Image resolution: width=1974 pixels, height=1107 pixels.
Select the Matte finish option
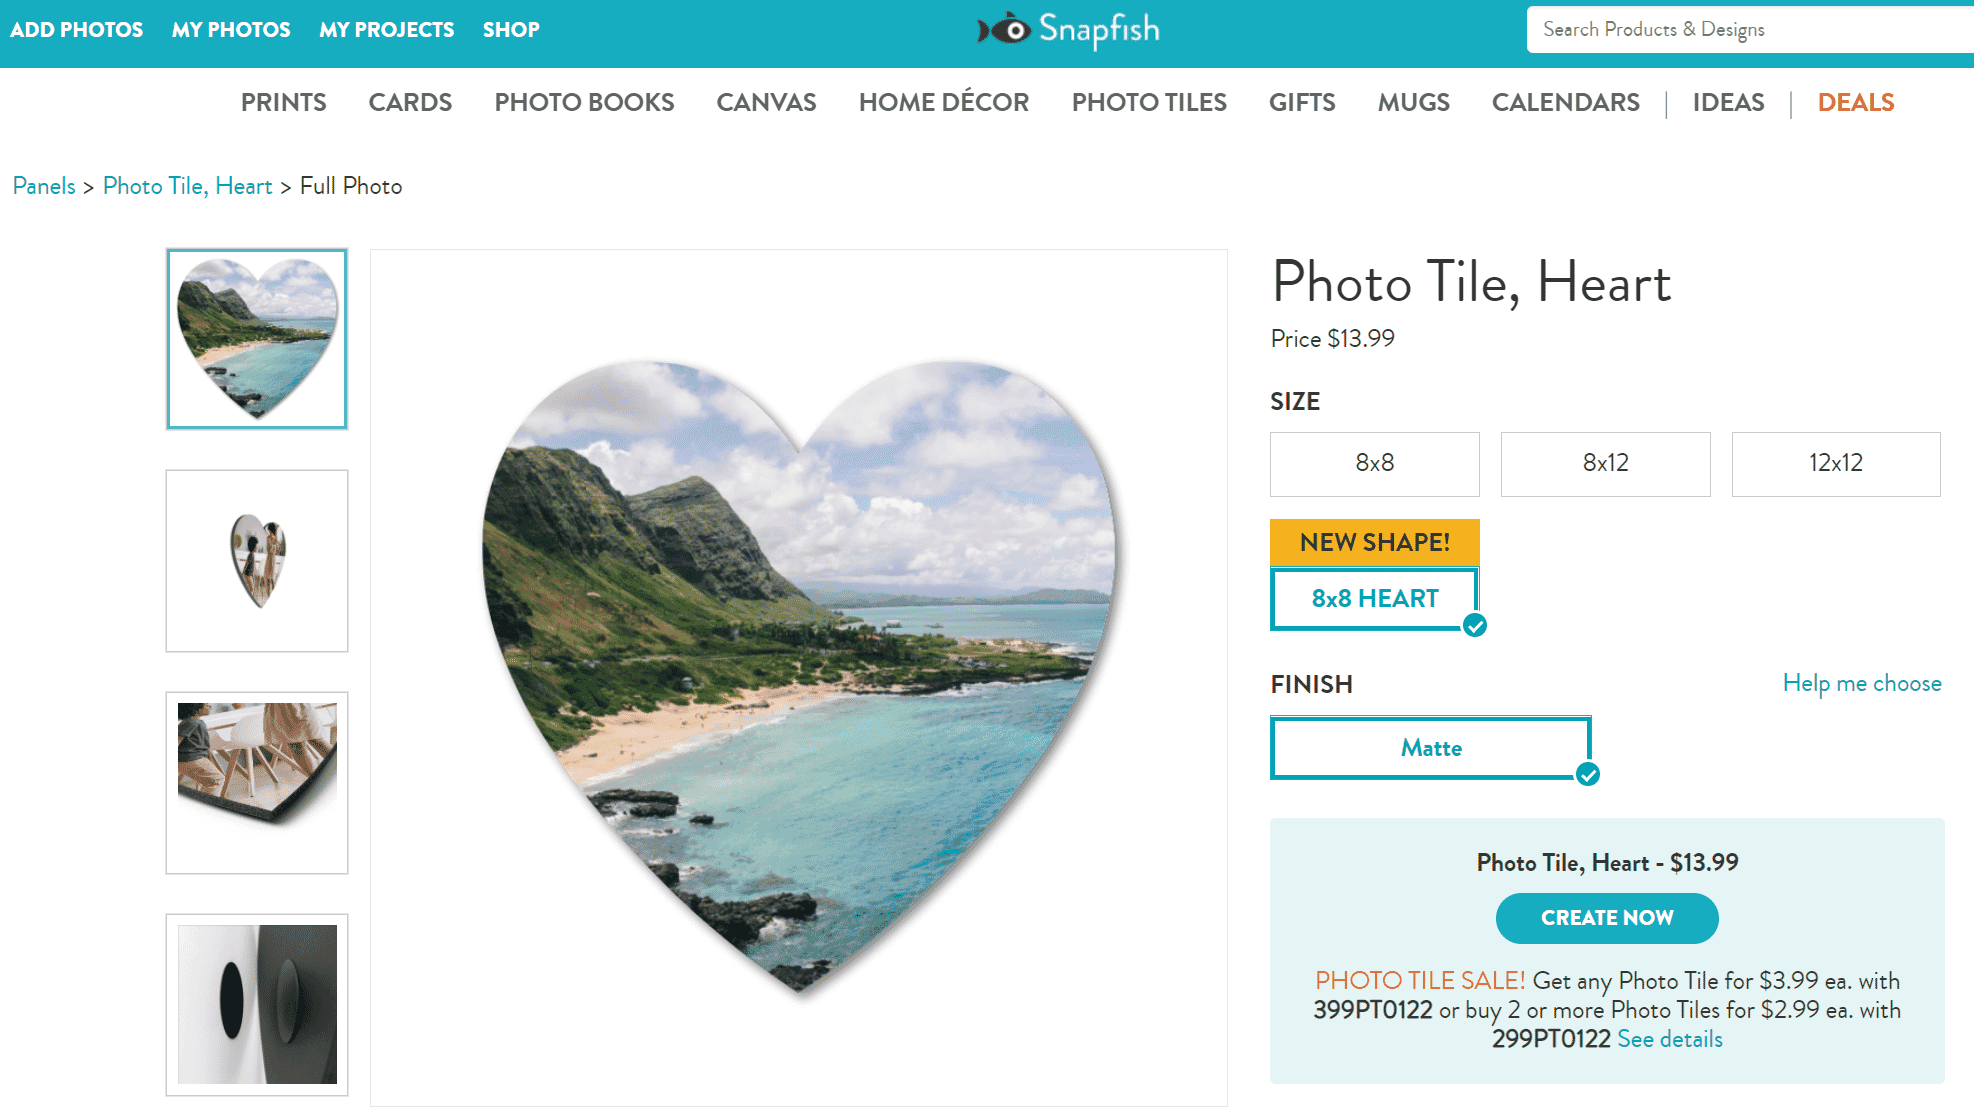pos(1430,748)
